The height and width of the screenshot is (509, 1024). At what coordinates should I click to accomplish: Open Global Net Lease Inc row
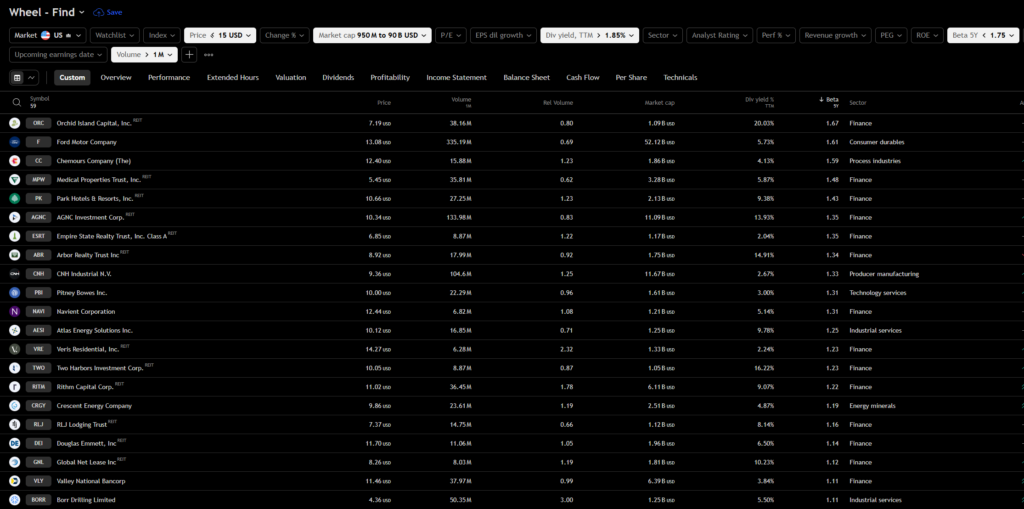click(512, 463)
